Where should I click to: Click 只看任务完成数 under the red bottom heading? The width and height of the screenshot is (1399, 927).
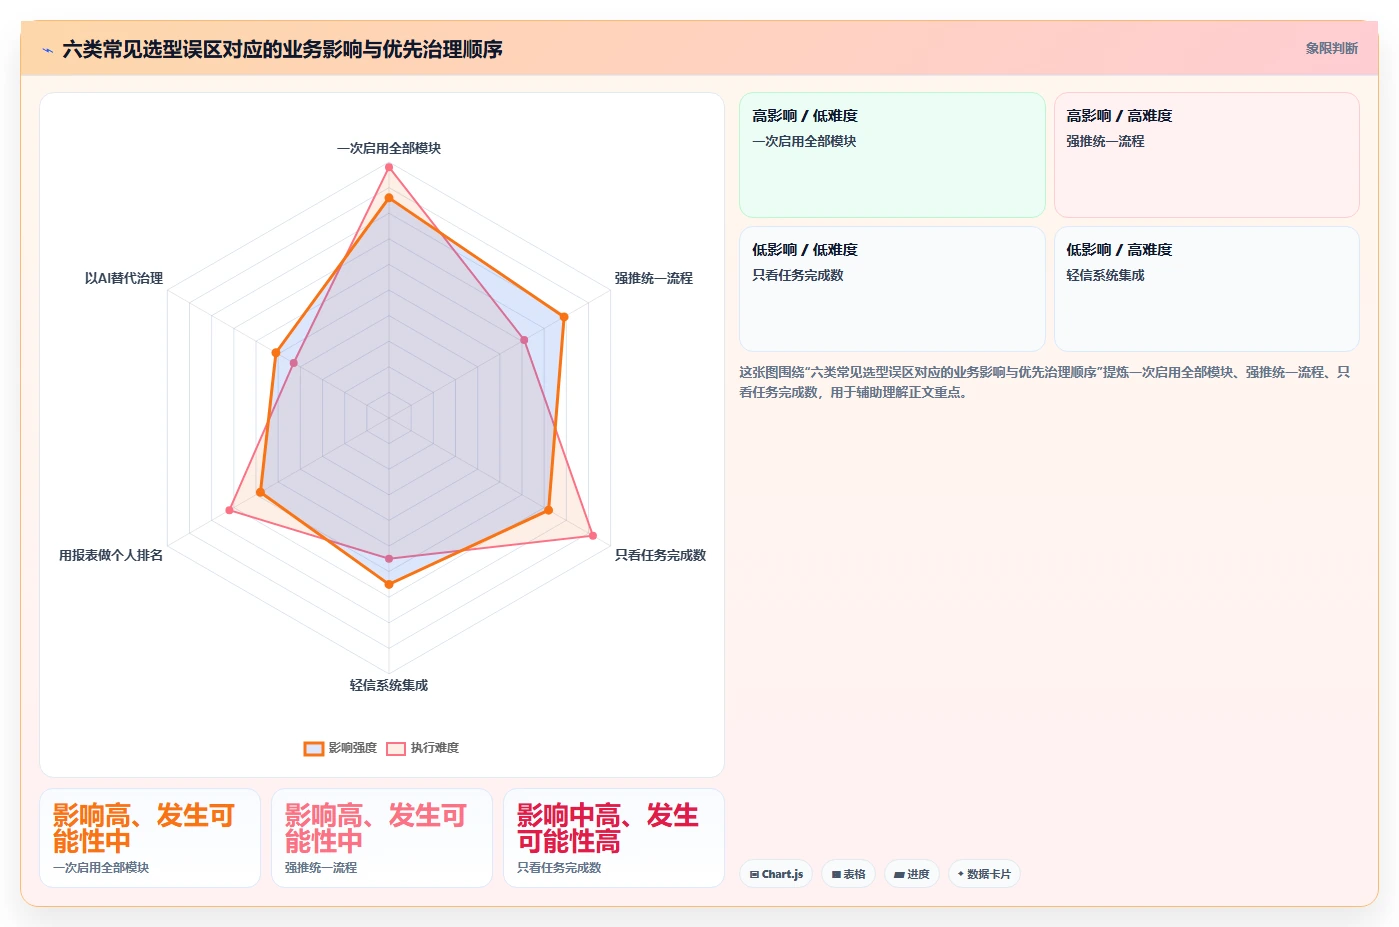(x=559, y=868)
